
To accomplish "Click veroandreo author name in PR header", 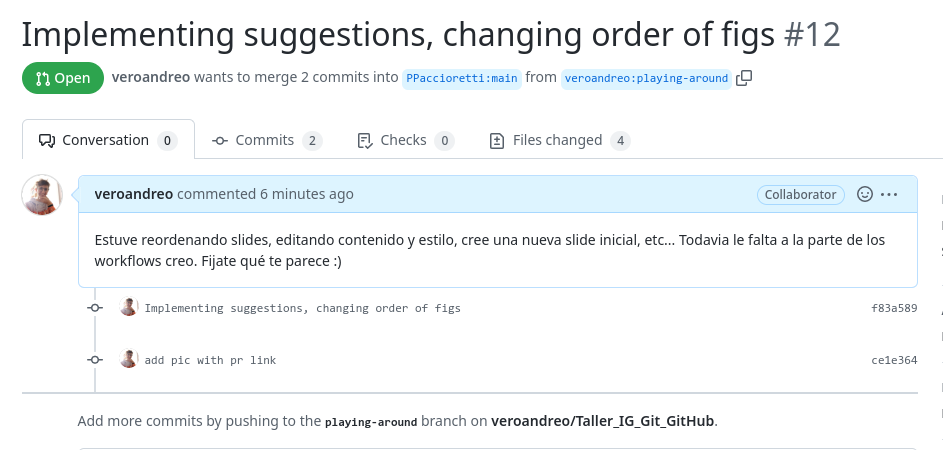I will coord(151,77).
